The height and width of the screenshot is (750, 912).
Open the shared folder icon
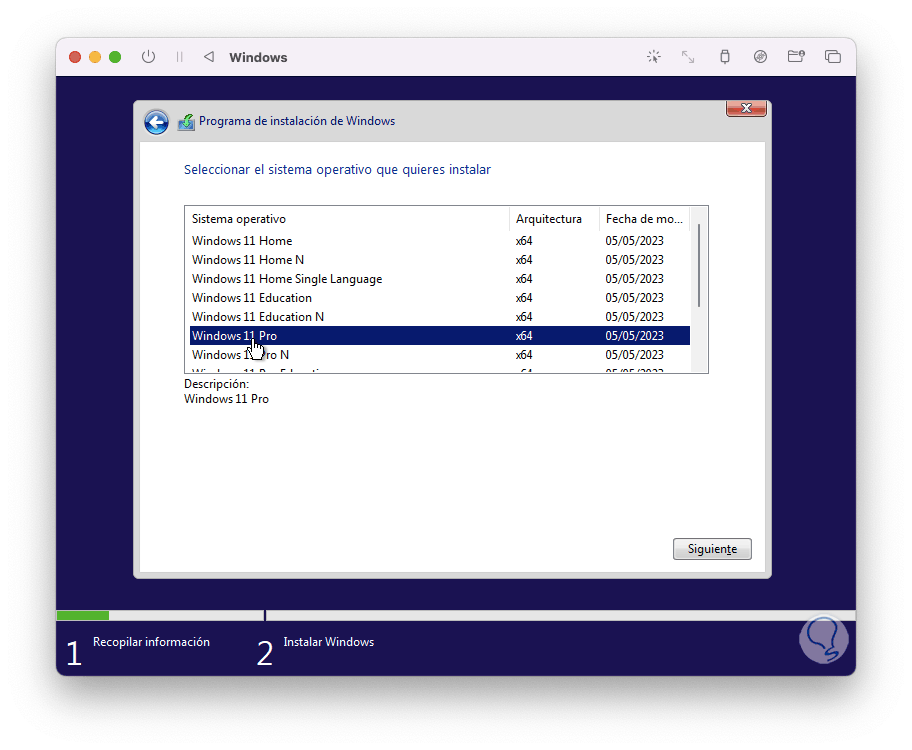click(x=796, y=56)
